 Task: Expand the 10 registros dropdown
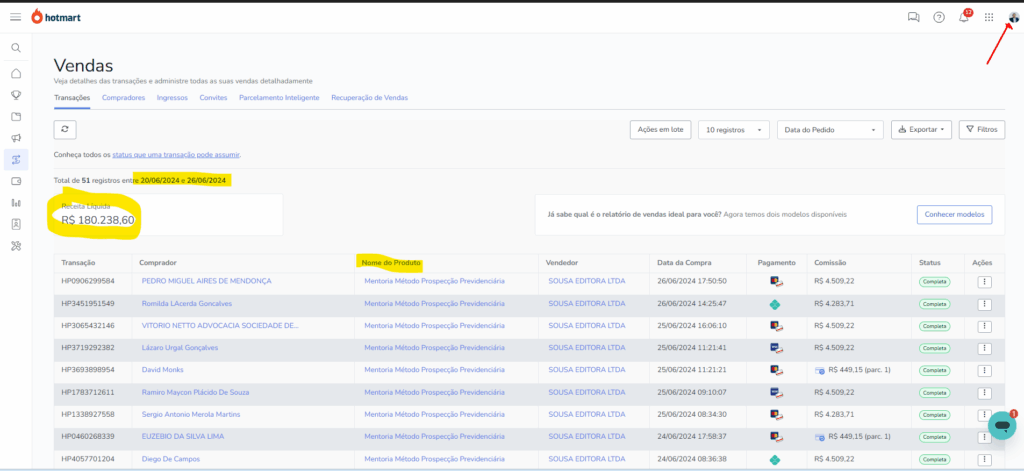(733, 130)
